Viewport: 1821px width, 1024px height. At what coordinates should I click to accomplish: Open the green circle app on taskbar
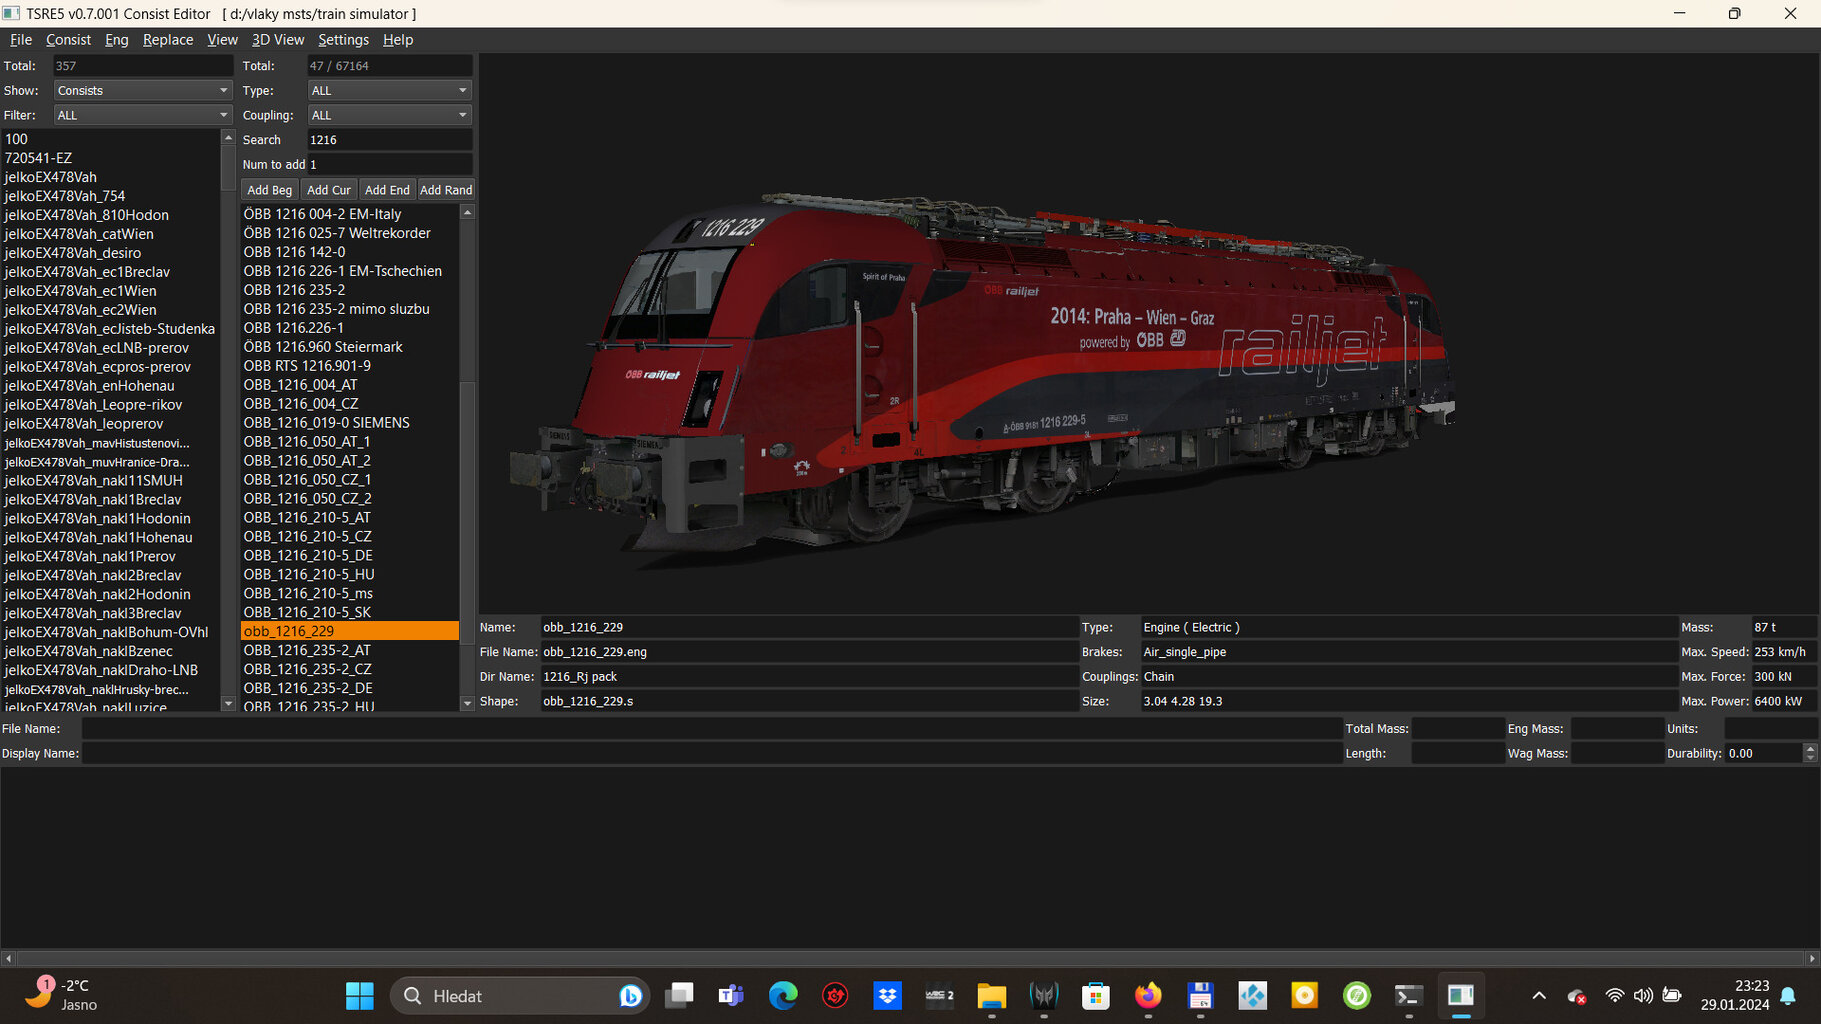click(x=1357, y=996)
